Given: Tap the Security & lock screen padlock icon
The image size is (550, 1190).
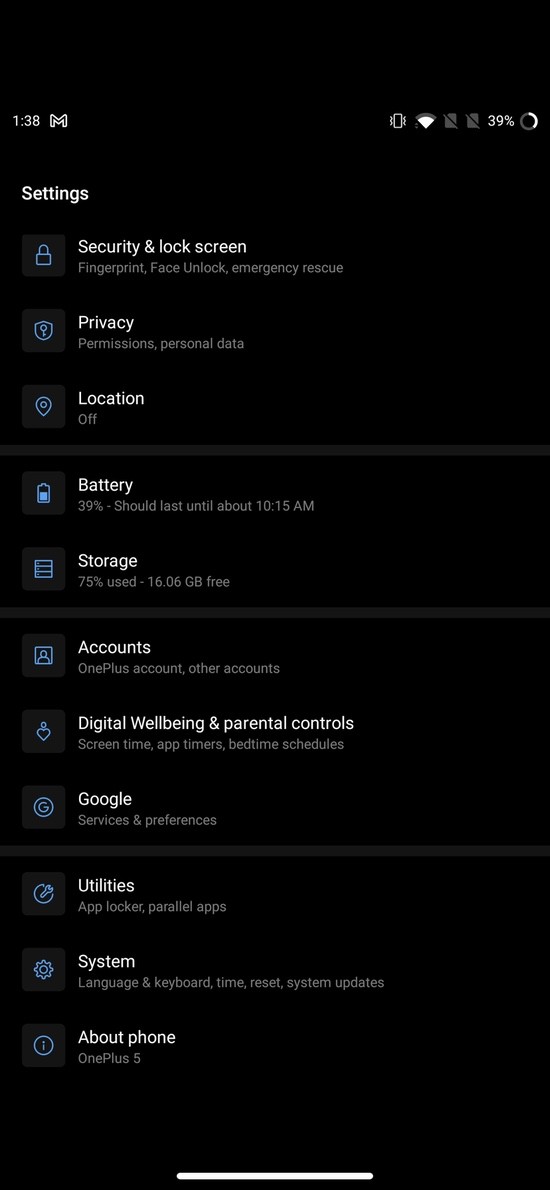Looking at the screenshot, I should 43,256.
